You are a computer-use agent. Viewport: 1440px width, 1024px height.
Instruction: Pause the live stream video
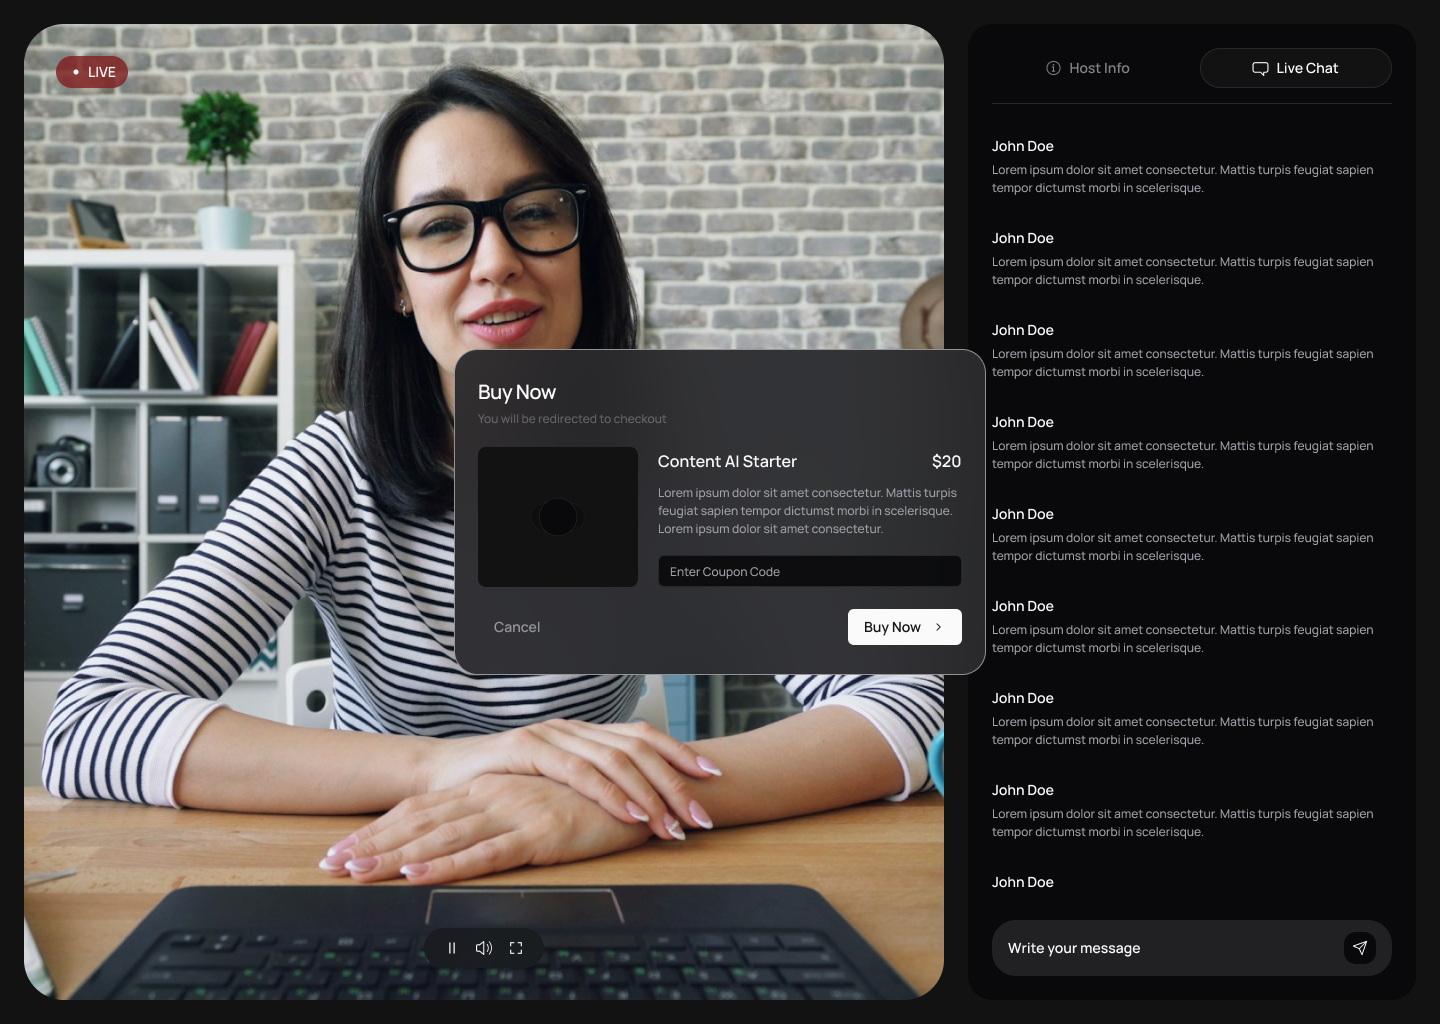point(452,948)
